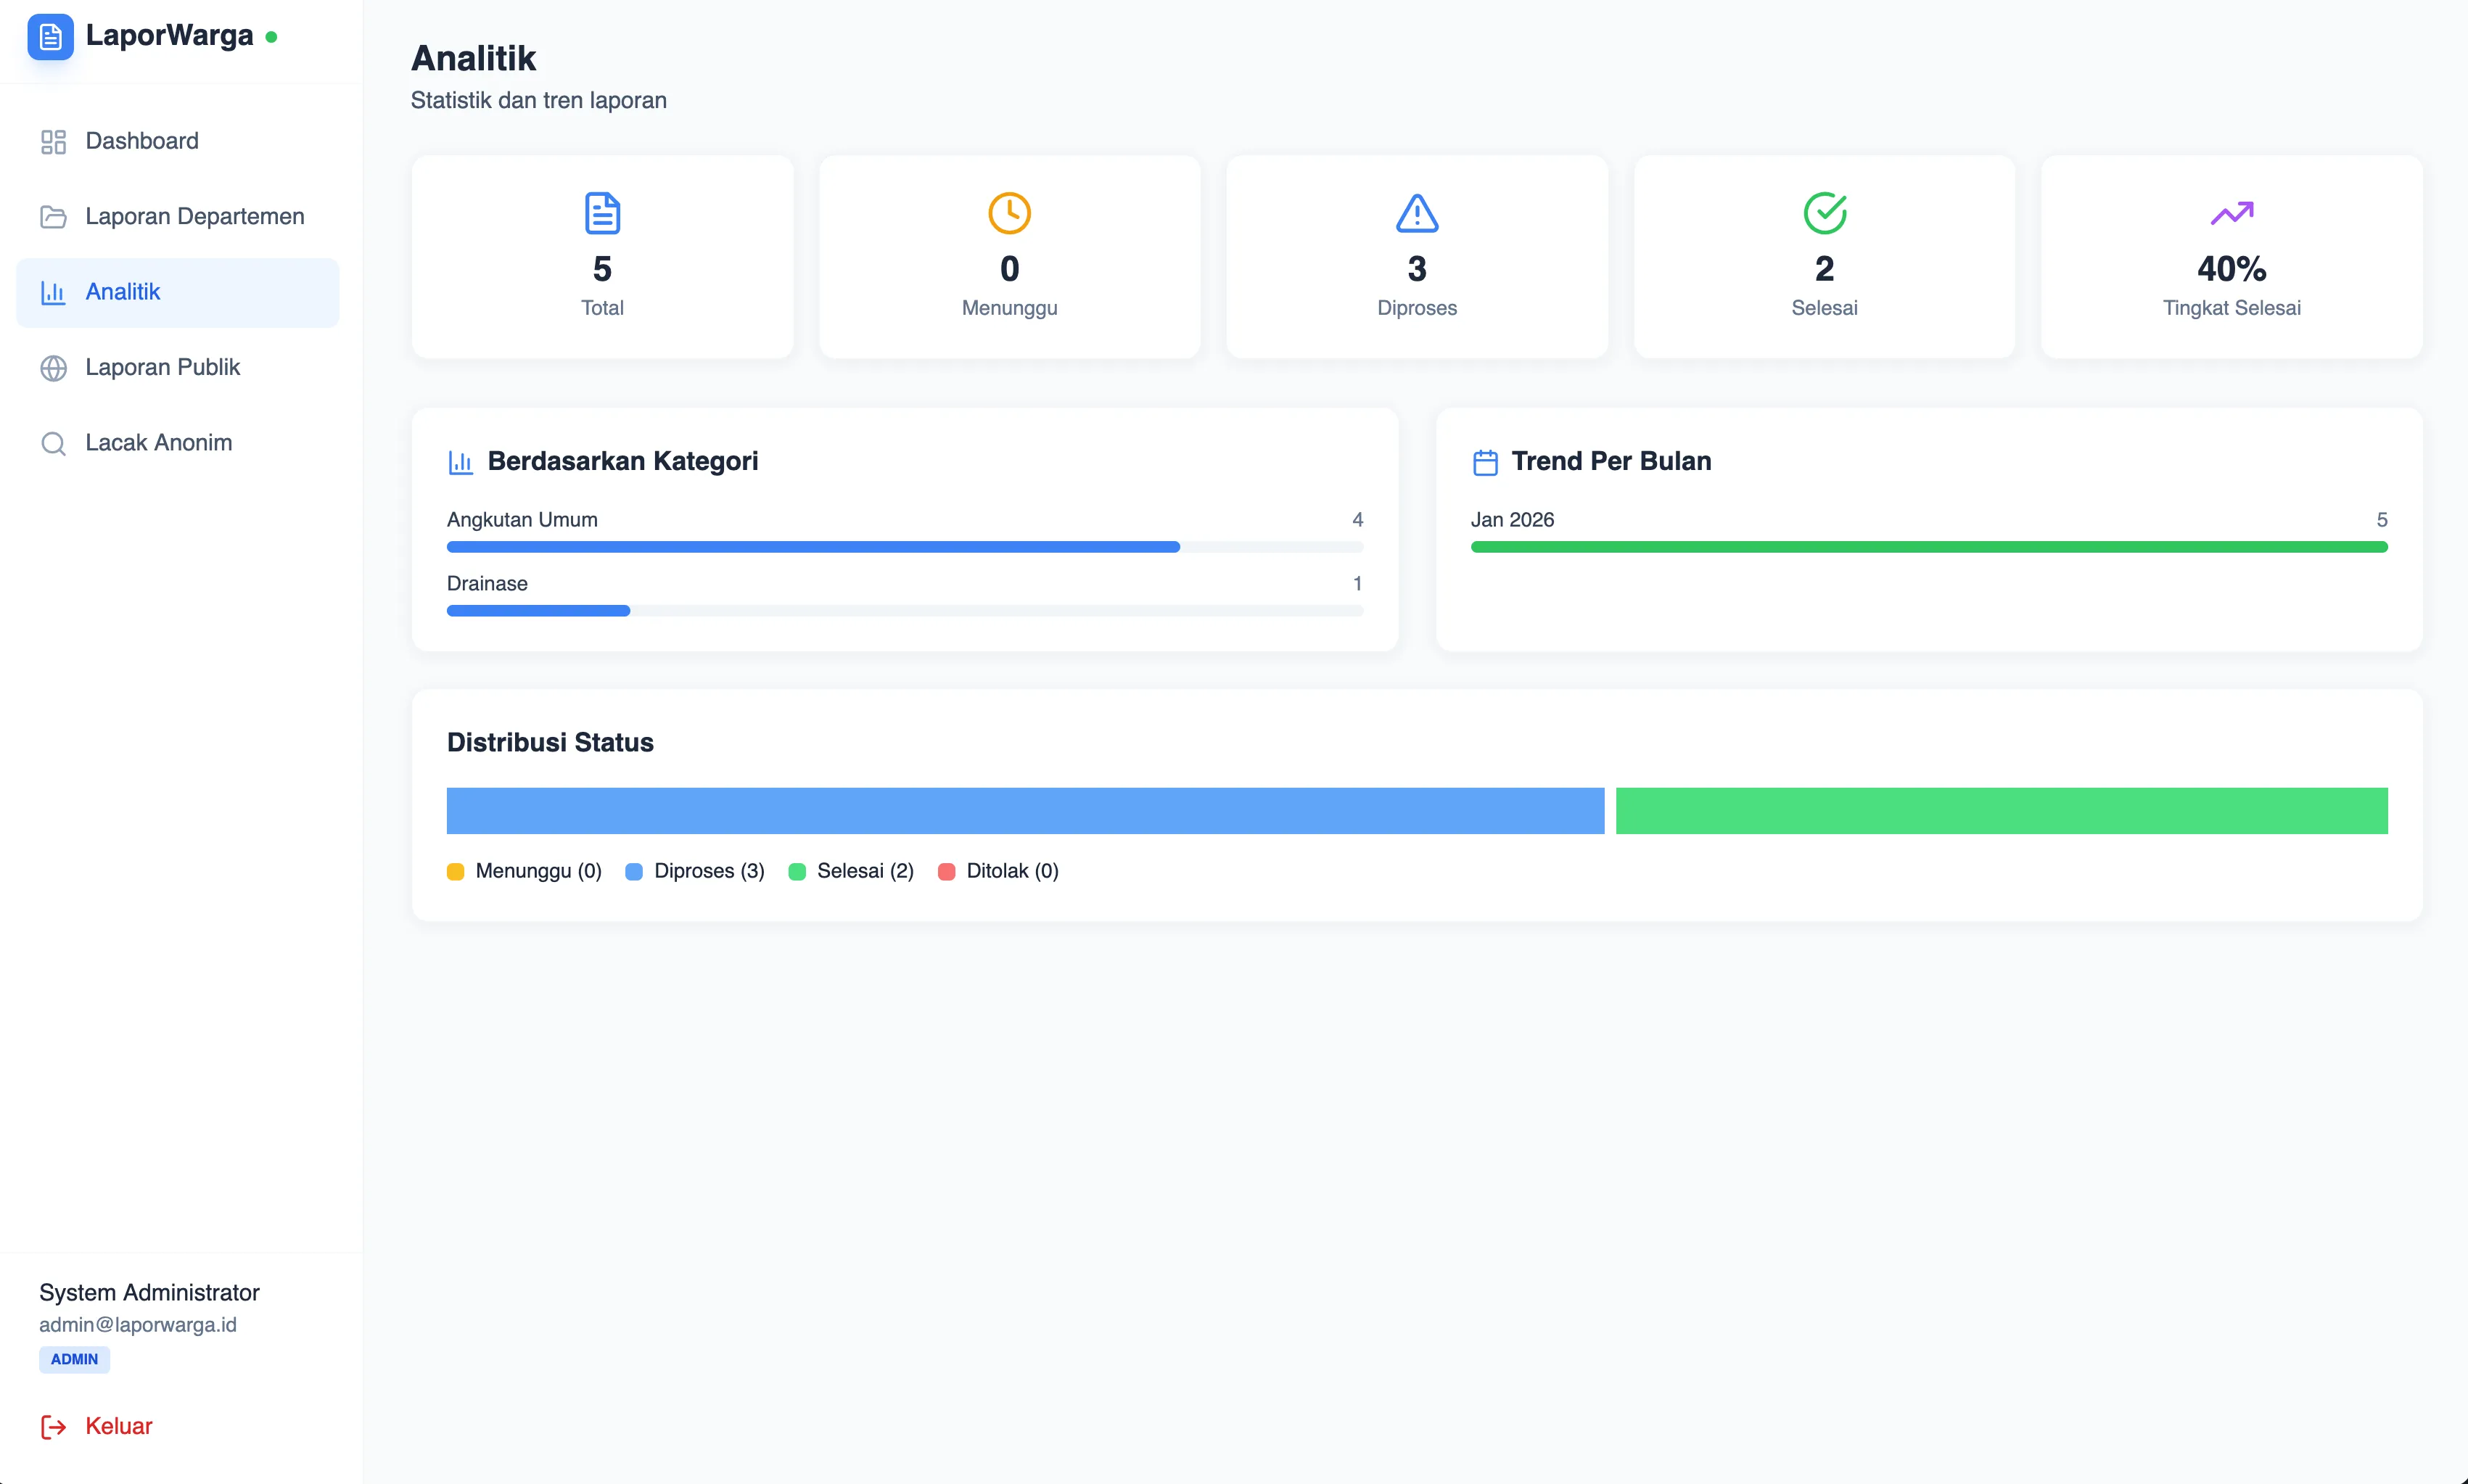Click the magnifier icon beside Lacak Anonim
Image resolution: width=2468 pixels, height=1484 pixels.
(x=53, y=442)
